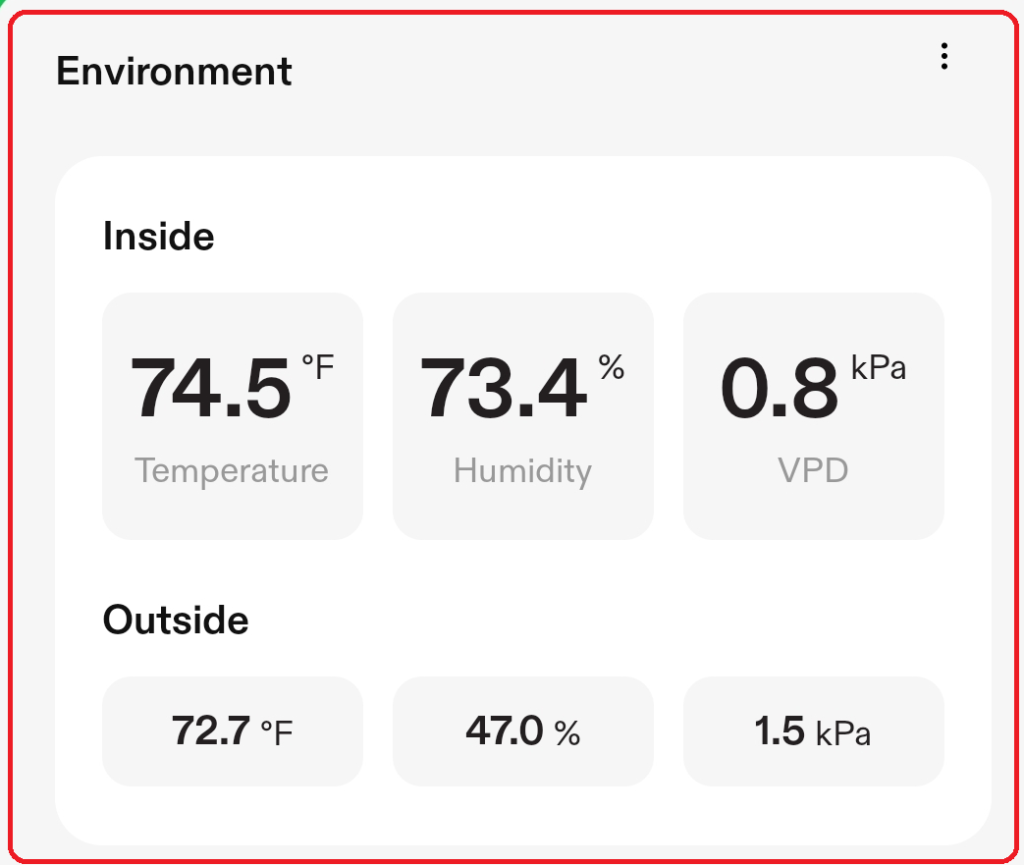Image resolution: width=1024 pixels, height=865 pixels.
Task: Click the Environment card title
Action: [x=174, y=71]
